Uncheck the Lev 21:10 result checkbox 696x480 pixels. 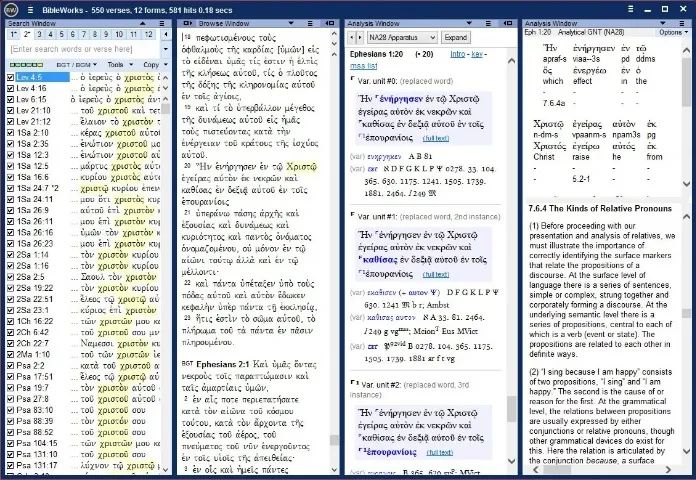pos(11,111)
